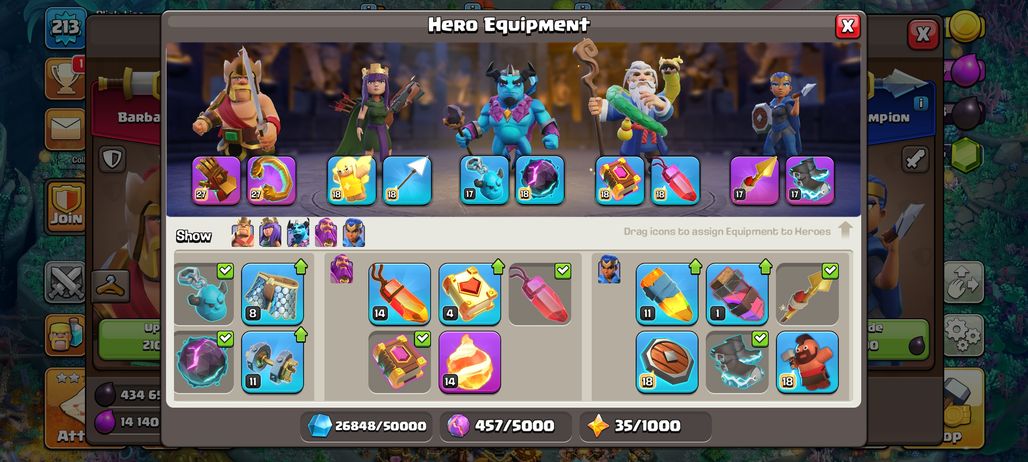Toggle the Archer Queen show filter

pyautogui.click(x=270, y=233)
